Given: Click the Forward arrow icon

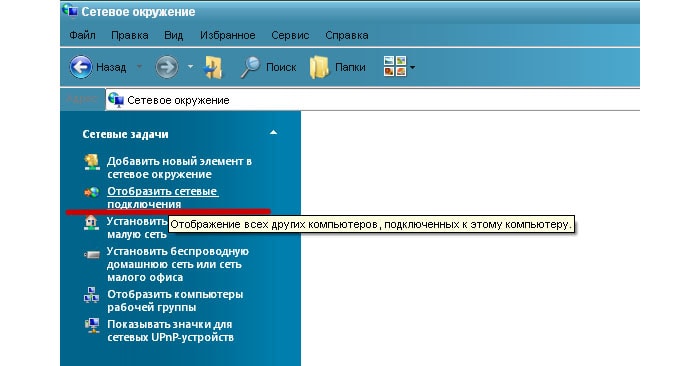Looking at the screenshot, I should click(x=167, y=67).
